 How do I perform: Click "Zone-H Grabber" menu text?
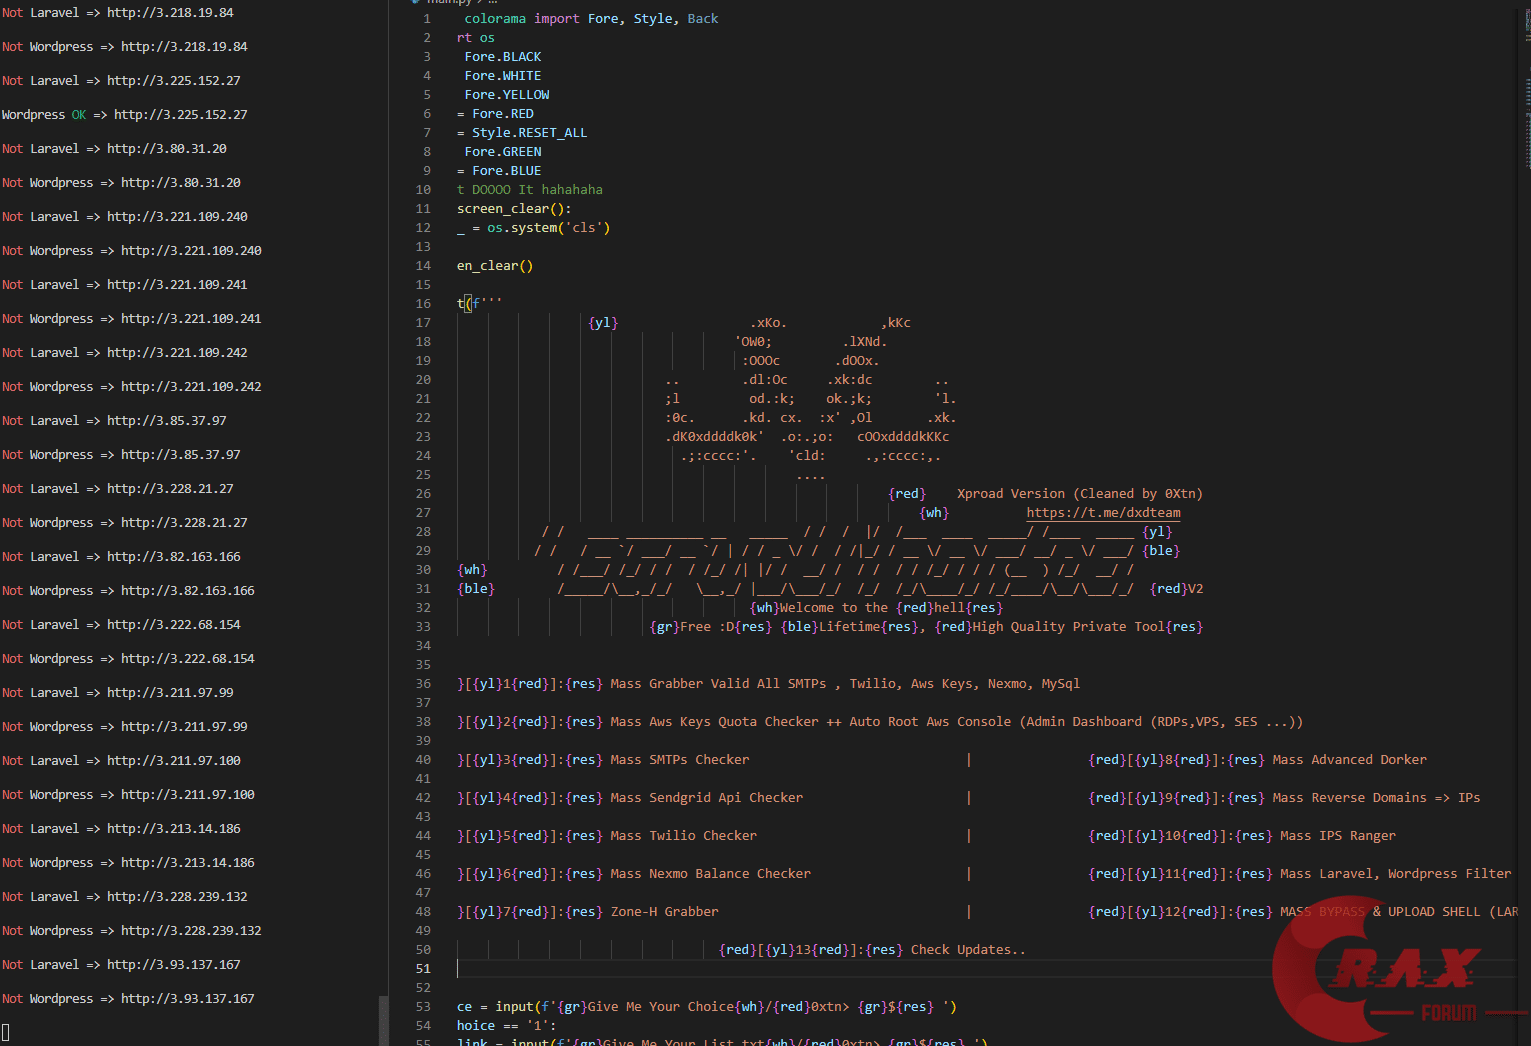coord(665,912)
